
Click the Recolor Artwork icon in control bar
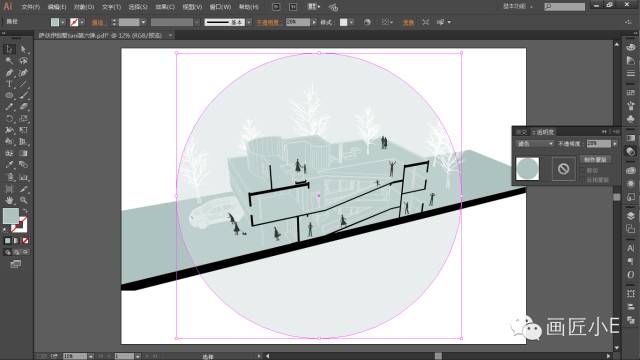tap(367, 22)
